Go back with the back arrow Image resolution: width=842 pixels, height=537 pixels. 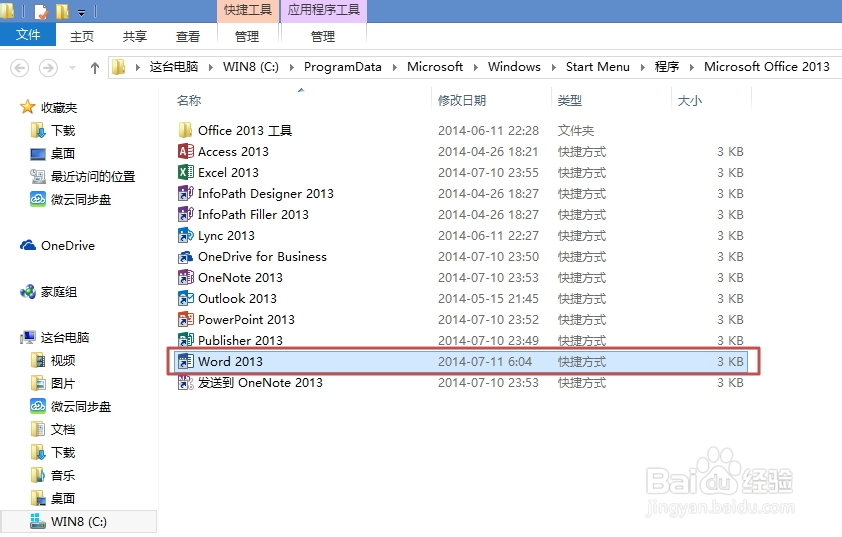click(20, 68)
